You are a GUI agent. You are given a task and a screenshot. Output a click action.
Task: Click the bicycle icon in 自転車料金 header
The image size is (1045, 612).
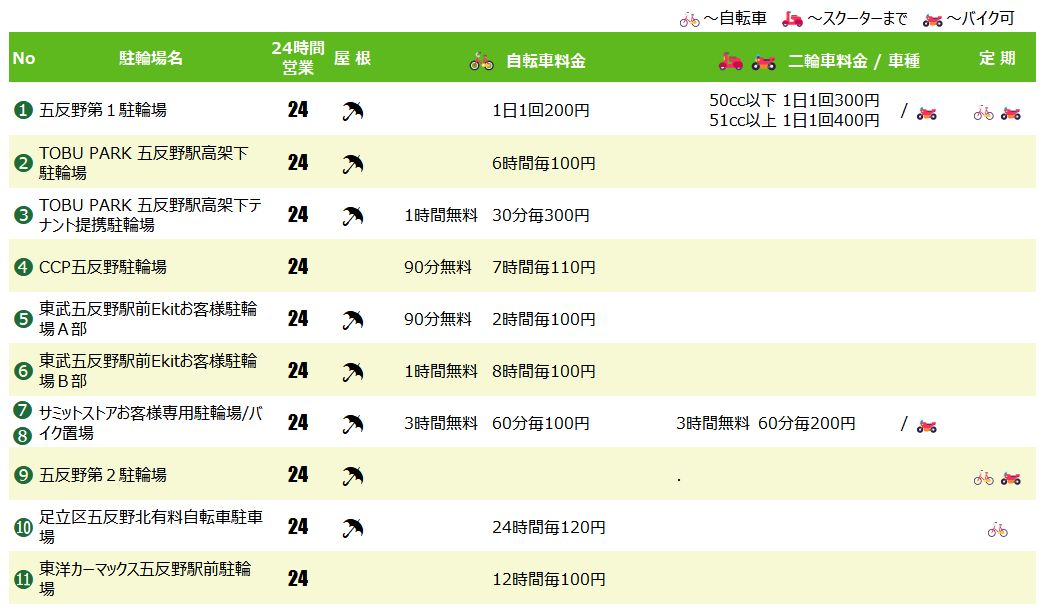pyautogui.click(x=482, y=62)
